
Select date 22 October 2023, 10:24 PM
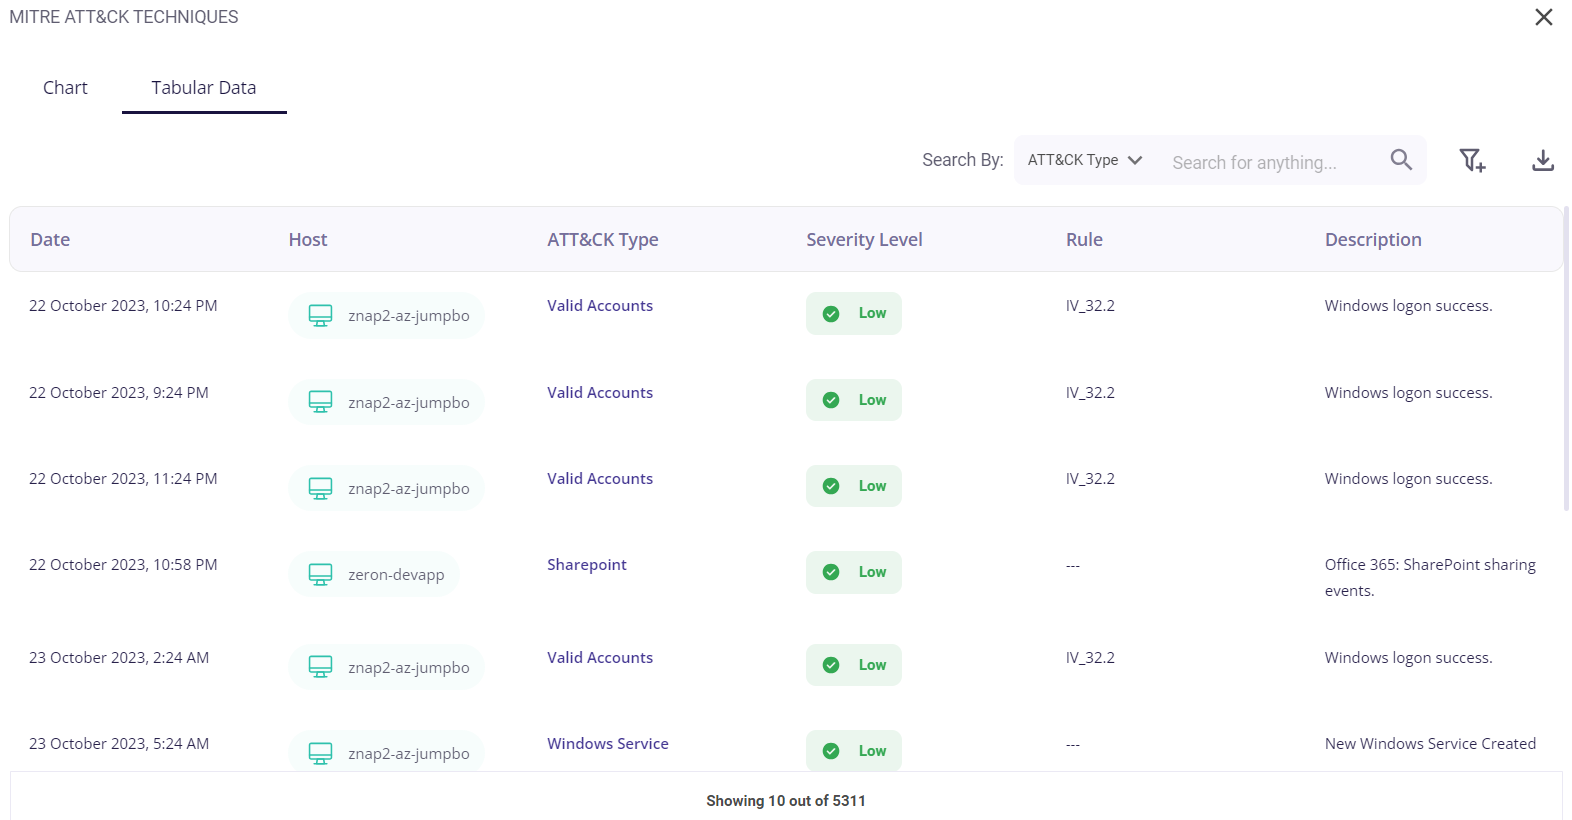click(123, 306)
